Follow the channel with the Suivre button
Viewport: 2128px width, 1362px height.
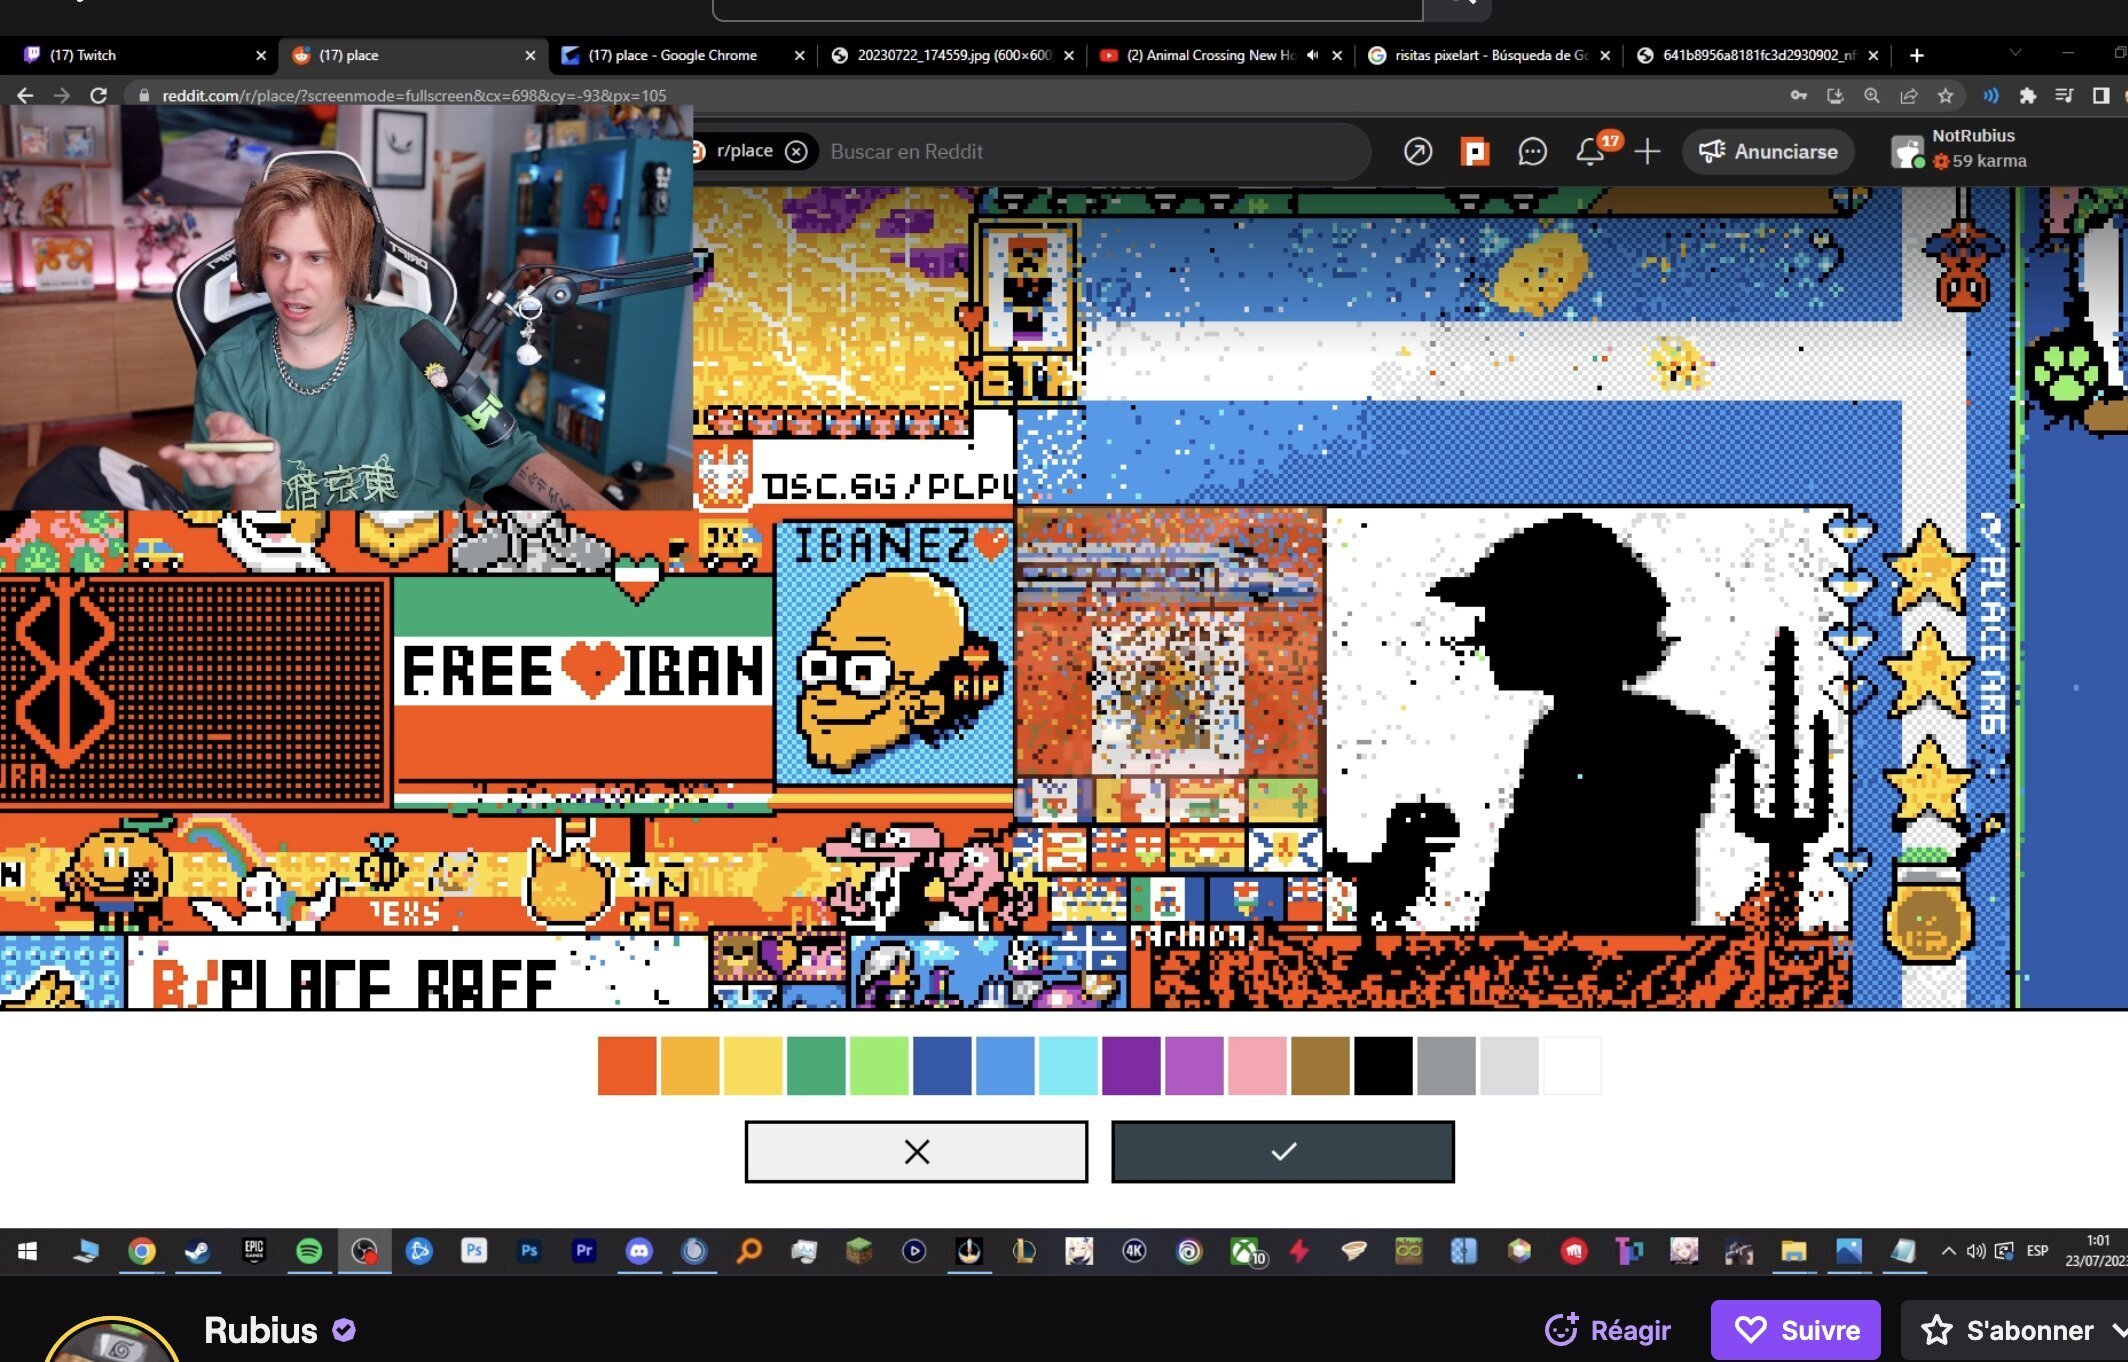click(x=1796, y=1330)
